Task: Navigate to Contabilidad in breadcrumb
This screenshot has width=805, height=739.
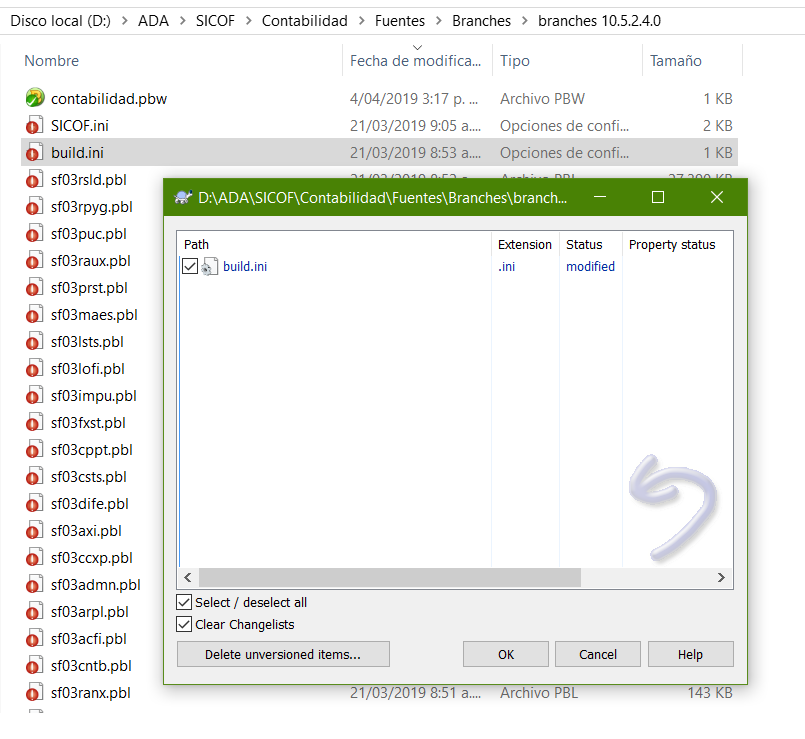Action: coord(304,21)
